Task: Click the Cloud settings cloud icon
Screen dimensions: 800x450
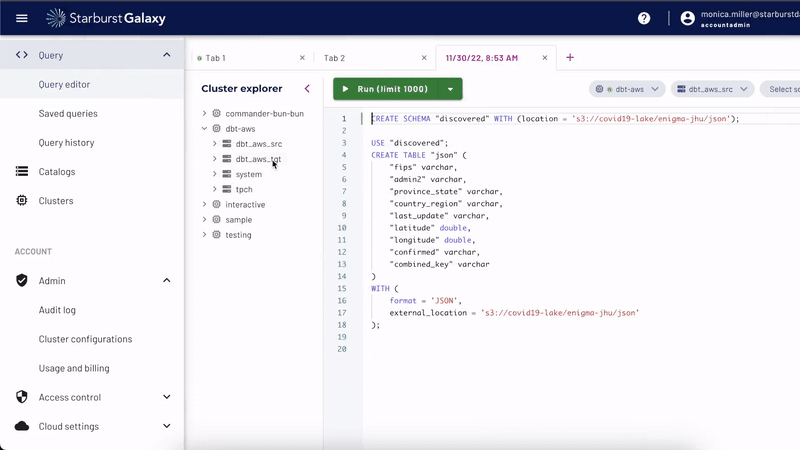Action: click(21, 426)
